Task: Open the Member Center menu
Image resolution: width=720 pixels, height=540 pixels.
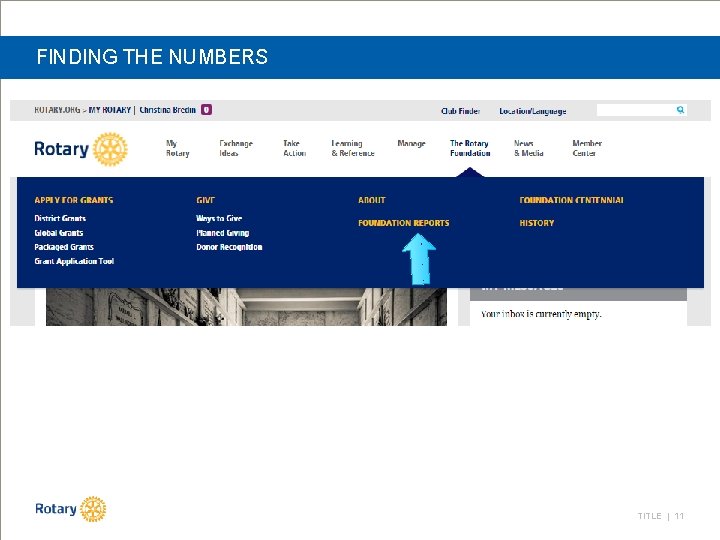Action: [587, 148]
